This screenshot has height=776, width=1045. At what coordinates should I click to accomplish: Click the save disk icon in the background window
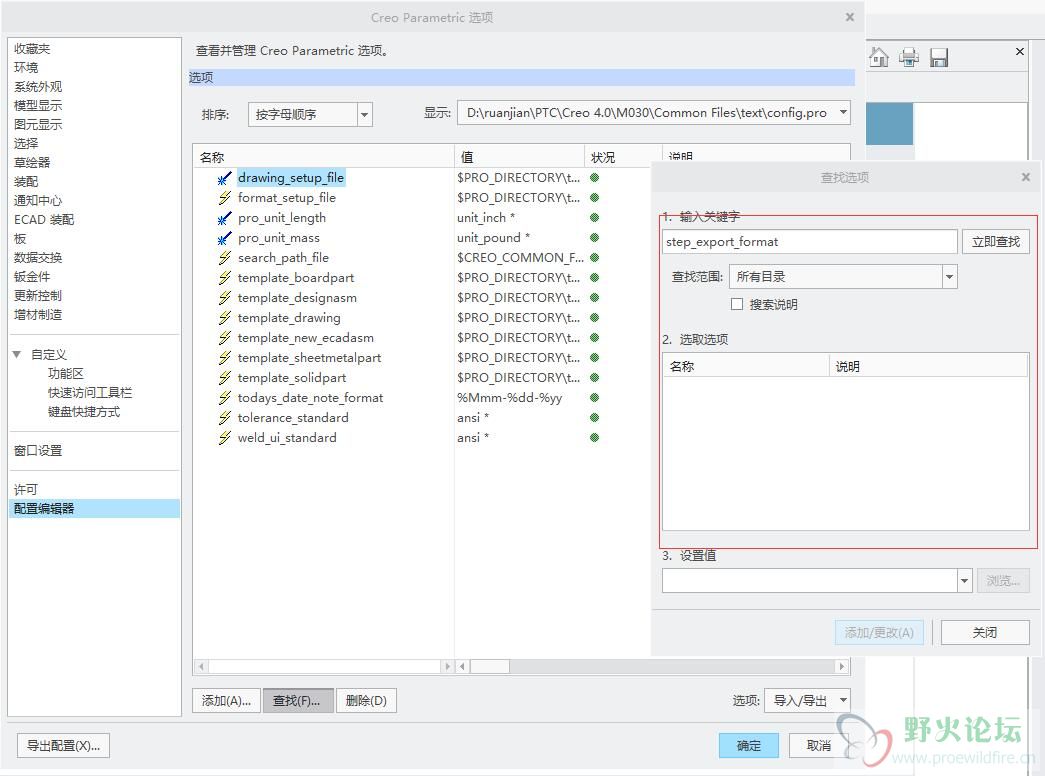(x=939, y=58)
